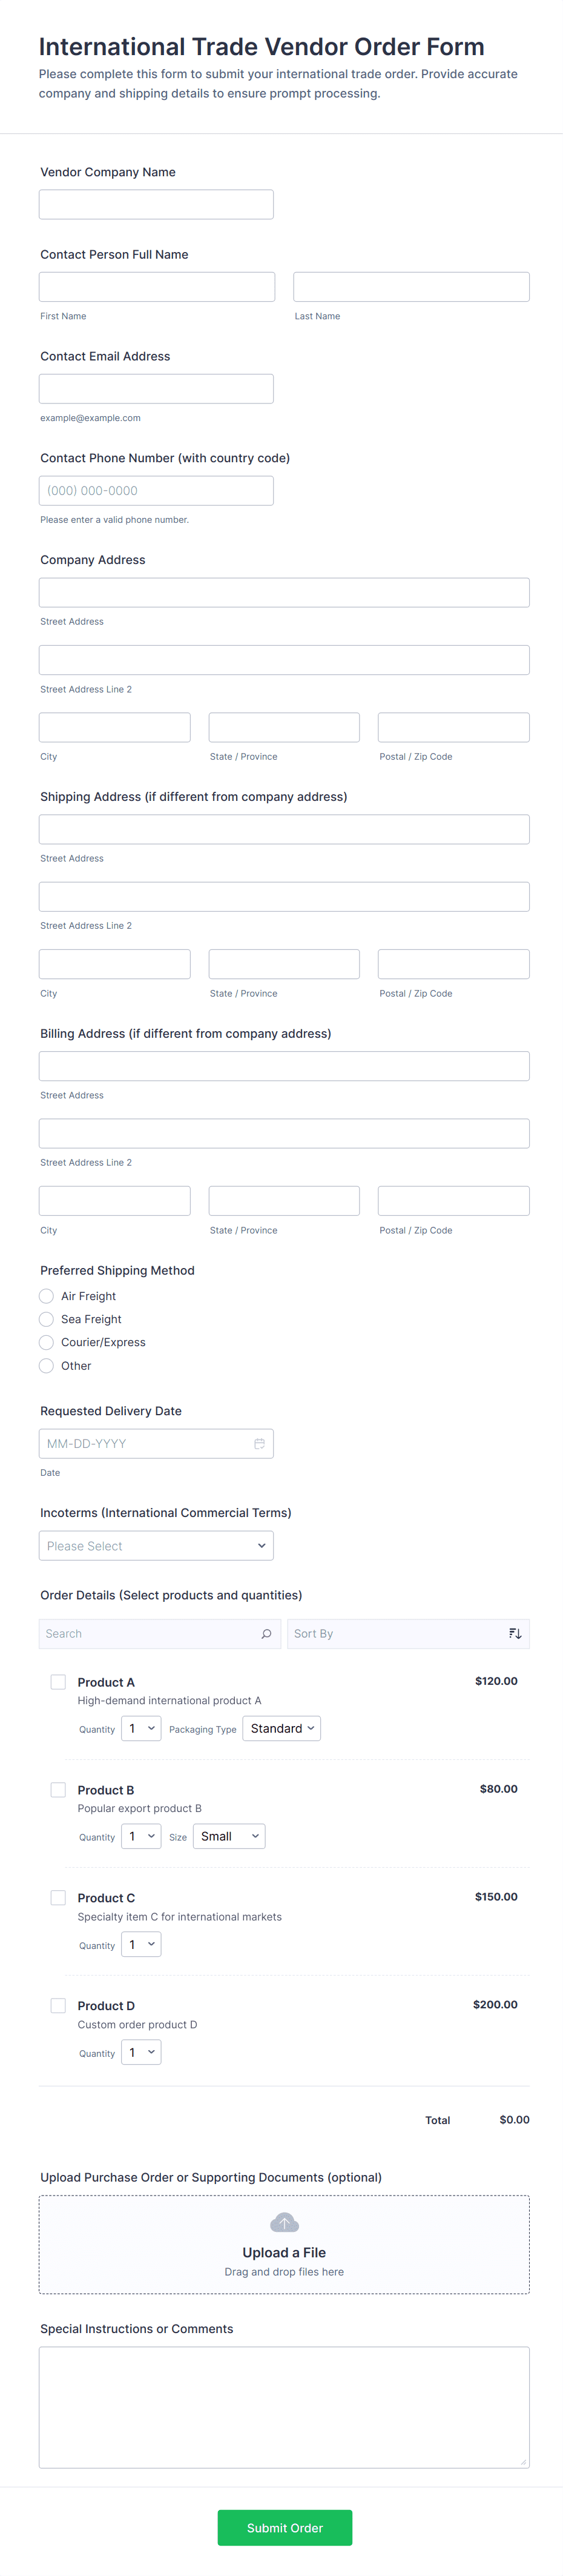Click the sort order icon in Sort By
The image size is (563, 2576).
(515, 1634)
